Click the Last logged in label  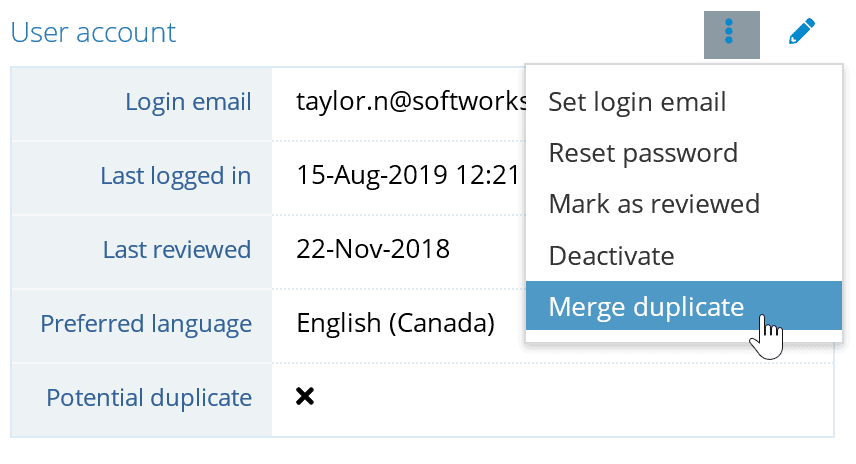click(x=176, y=176)
